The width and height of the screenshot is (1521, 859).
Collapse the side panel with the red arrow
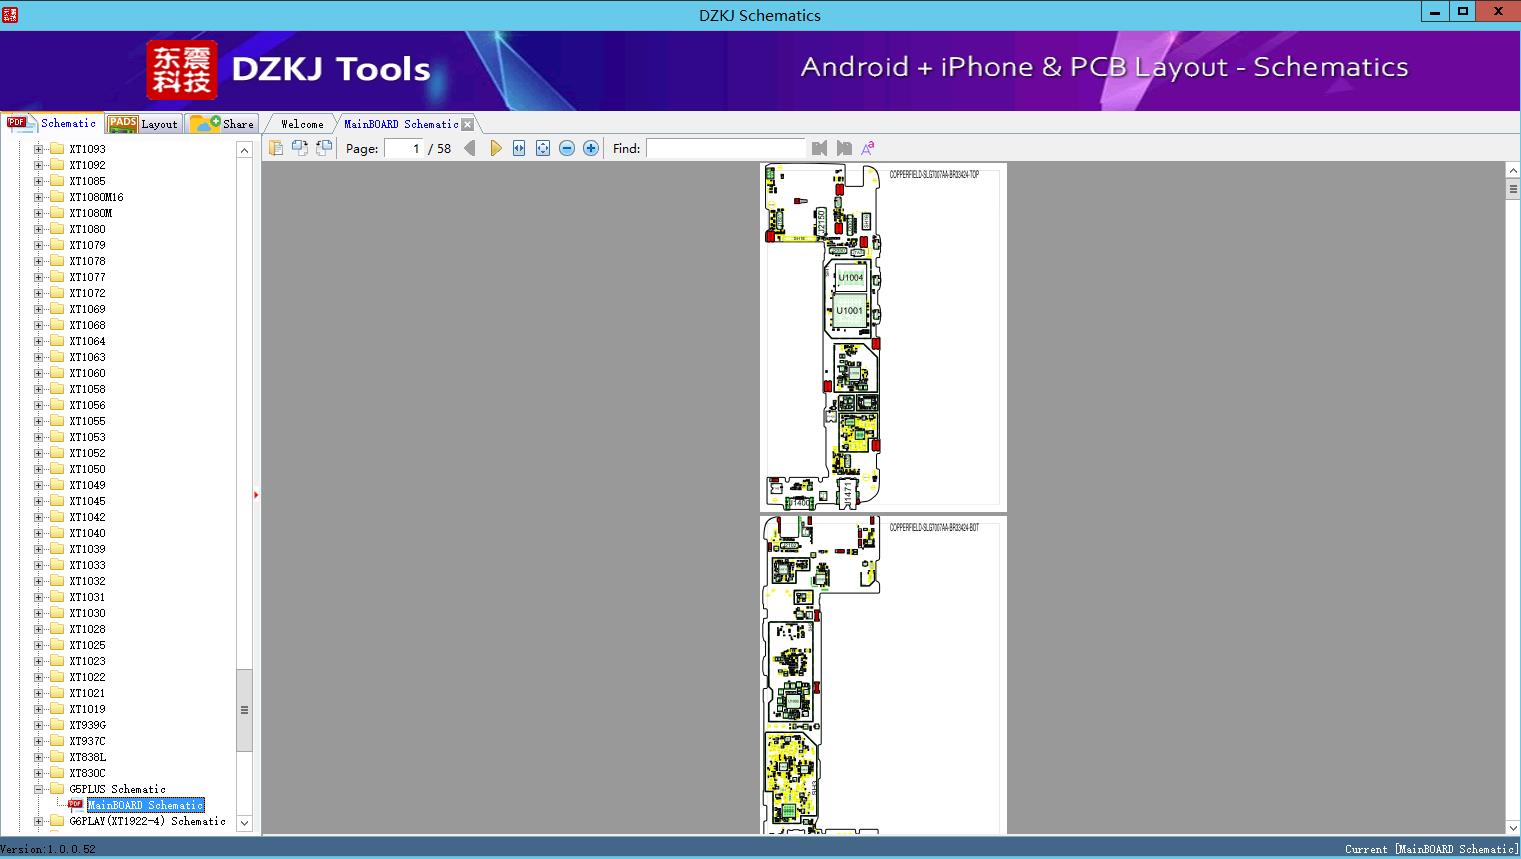(256, 495)
